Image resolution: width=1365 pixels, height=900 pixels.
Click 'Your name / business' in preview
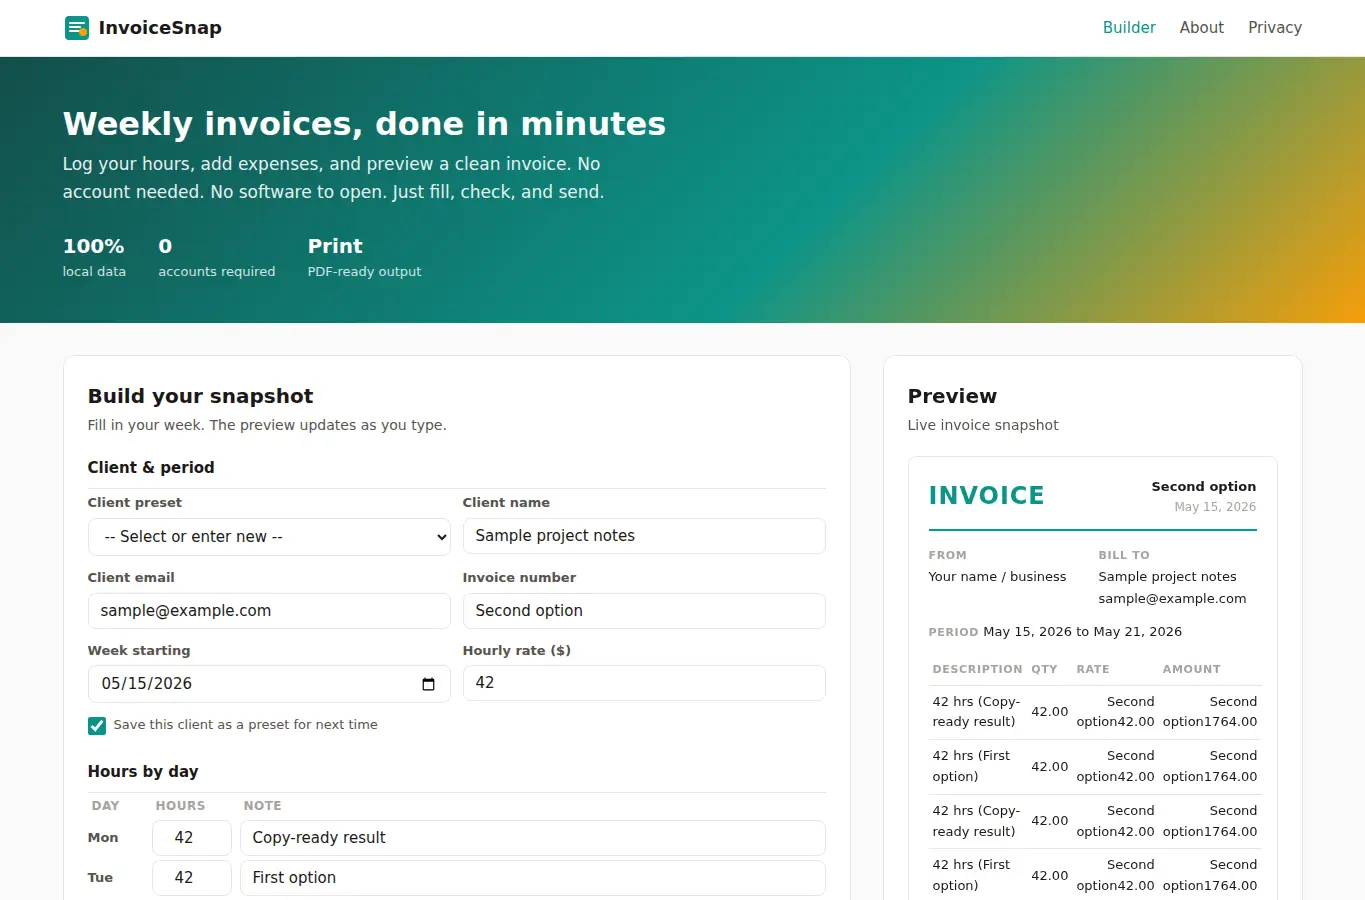coord(997,577)
